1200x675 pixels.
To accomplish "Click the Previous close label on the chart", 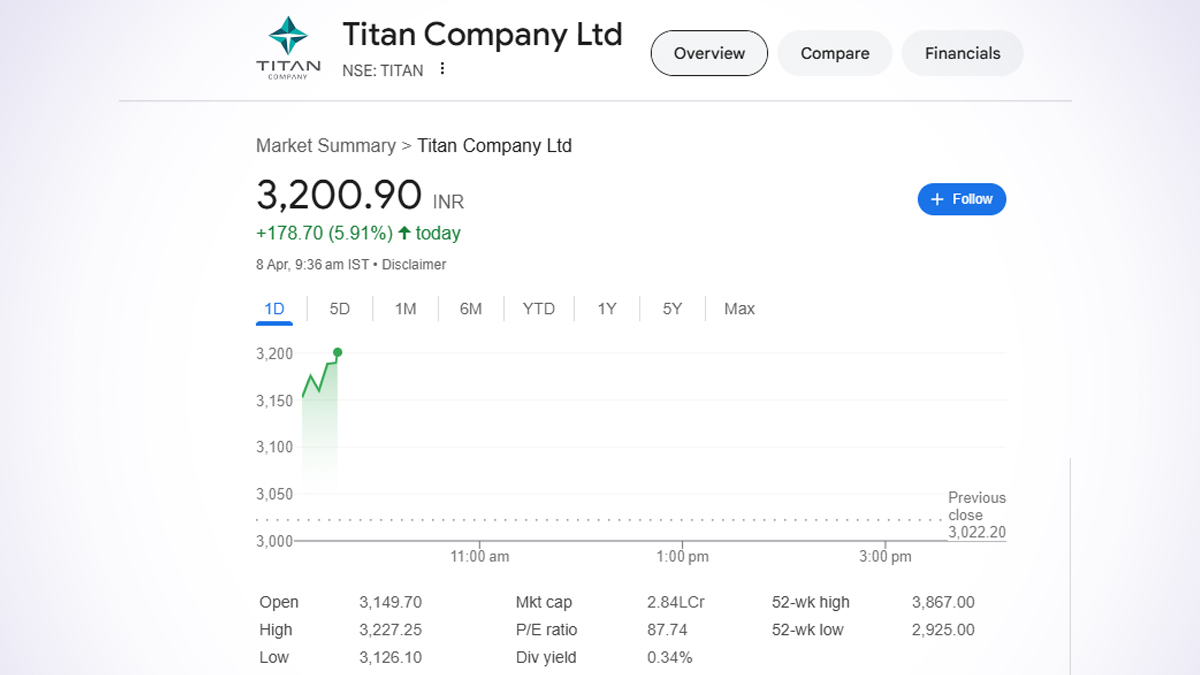I will tap(976, 506).
